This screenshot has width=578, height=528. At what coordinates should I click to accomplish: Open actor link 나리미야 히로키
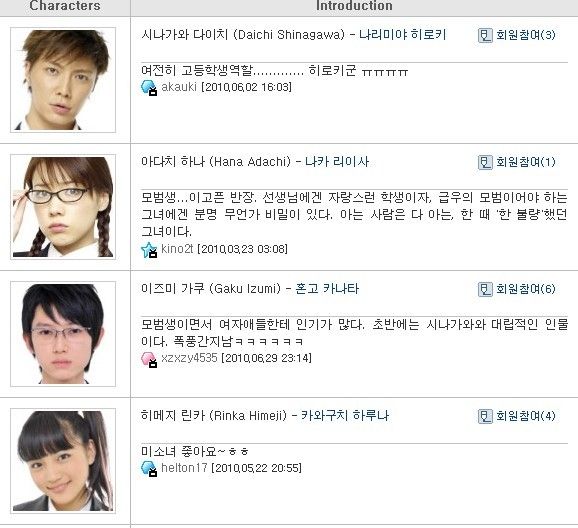click(403, 35)
